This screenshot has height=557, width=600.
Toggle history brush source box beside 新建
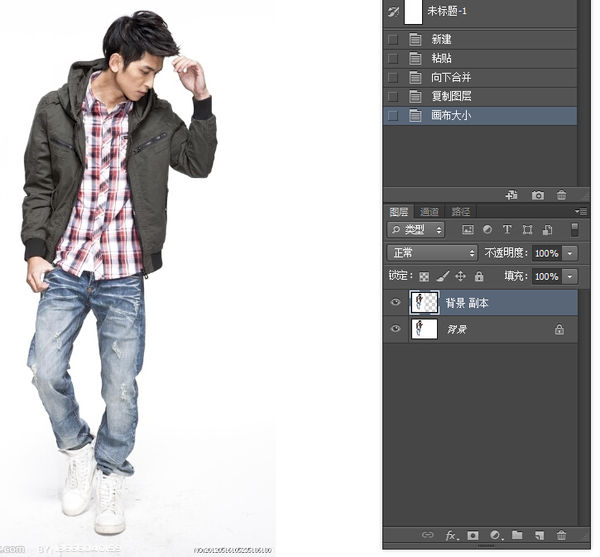[x=393, y=39]
